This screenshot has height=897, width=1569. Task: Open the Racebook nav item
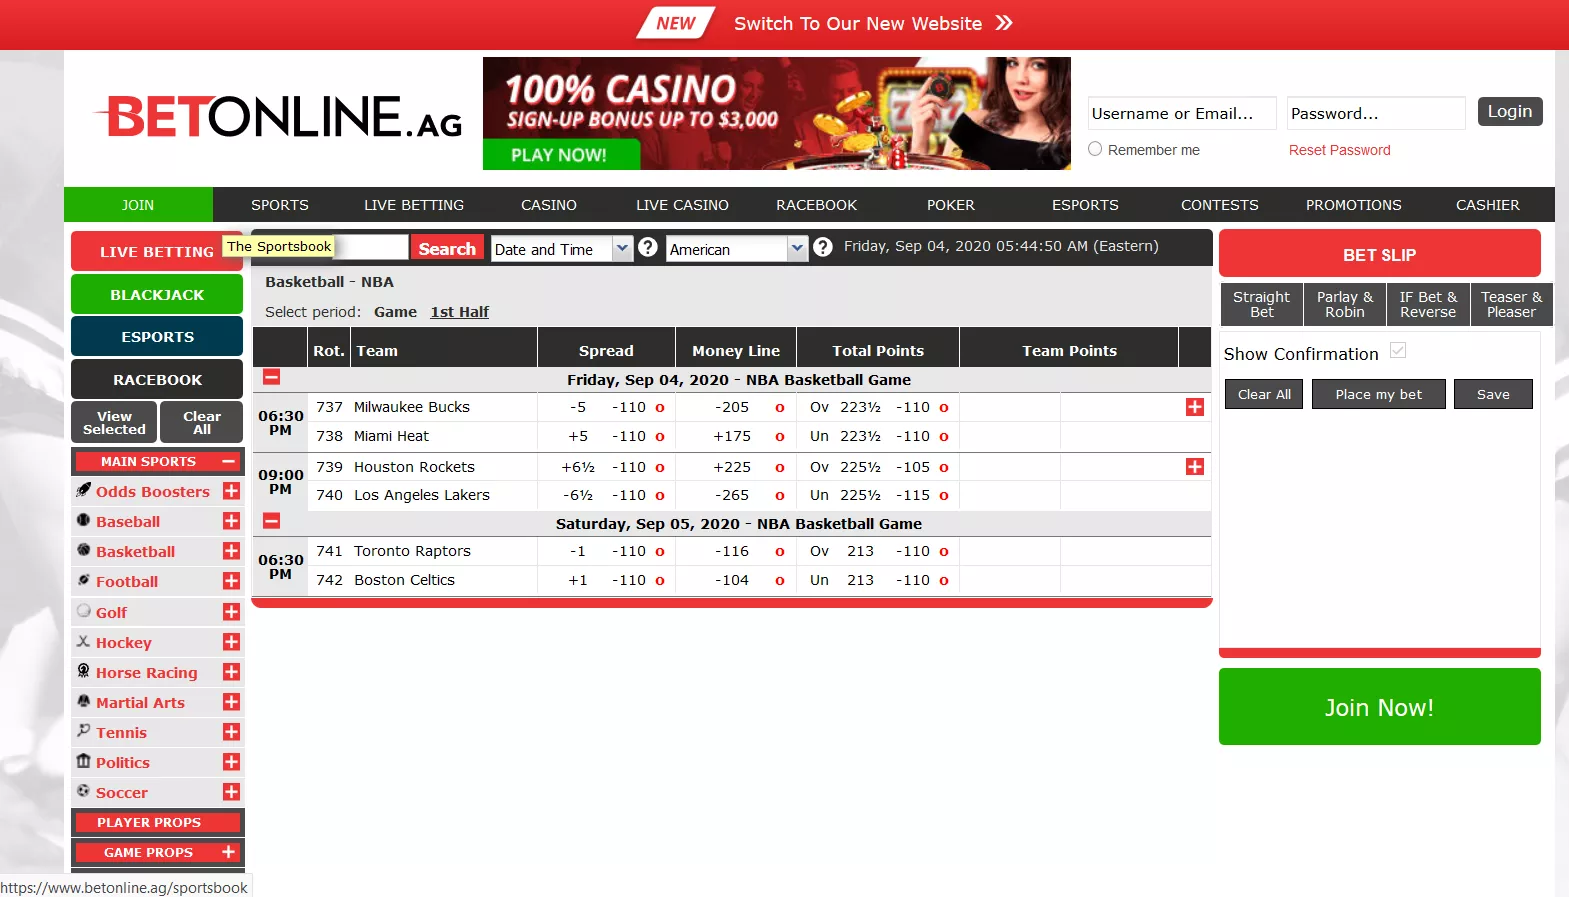pos(817,205)
